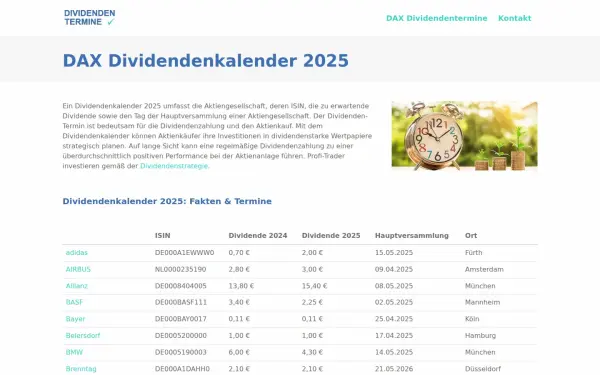Open the DAX Dividendentermine menu item

[437, 18]
